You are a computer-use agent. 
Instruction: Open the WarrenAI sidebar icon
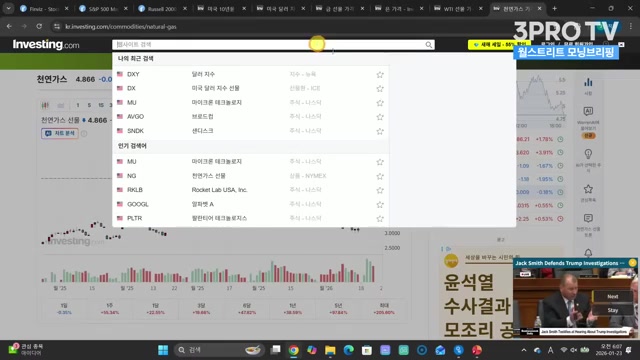[x=588, y=111]
